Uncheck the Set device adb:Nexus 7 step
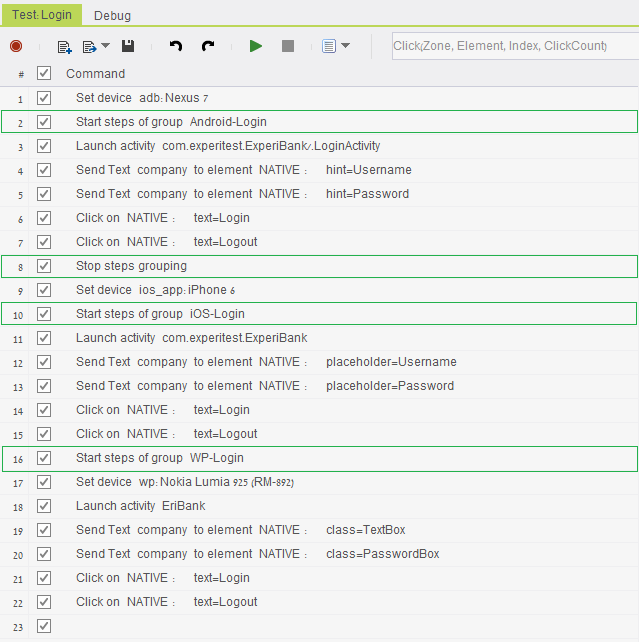 point(44,98)
